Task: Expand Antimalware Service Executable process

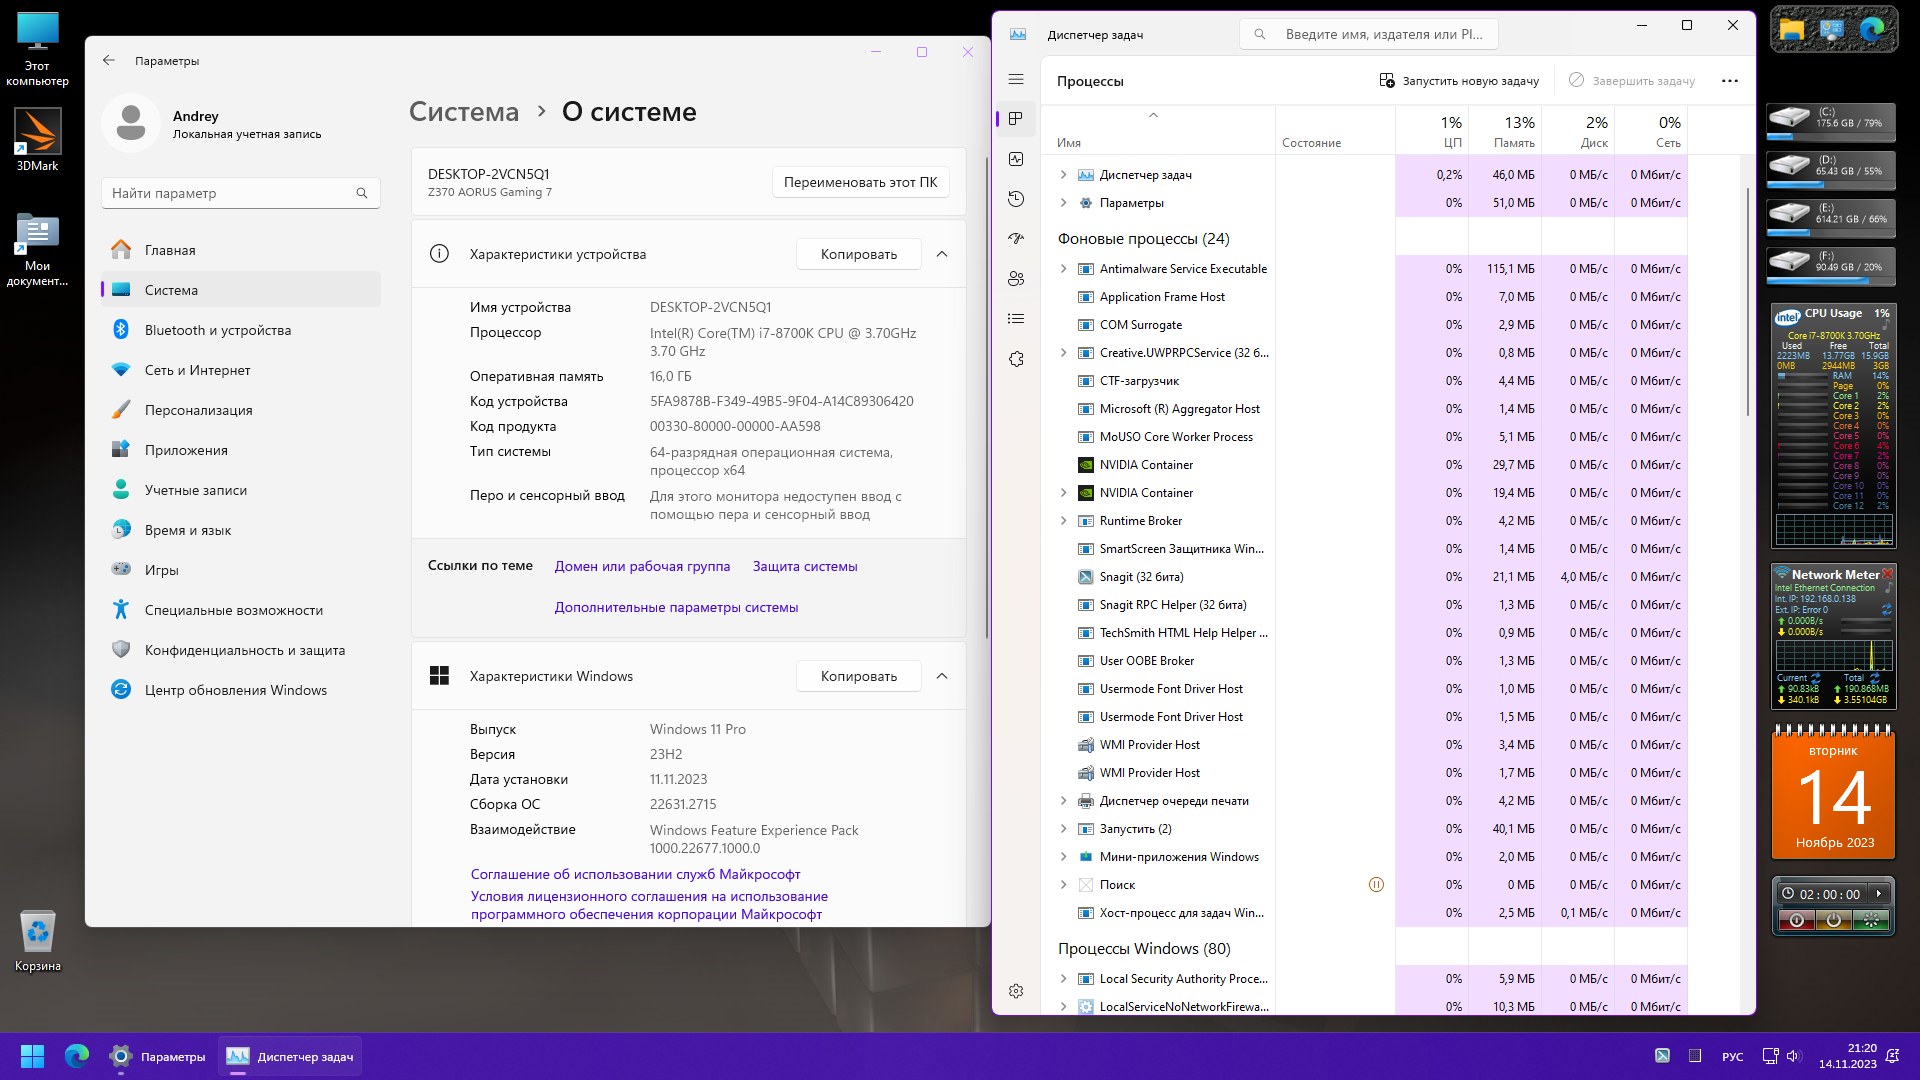Action: tap(1063, 269)
